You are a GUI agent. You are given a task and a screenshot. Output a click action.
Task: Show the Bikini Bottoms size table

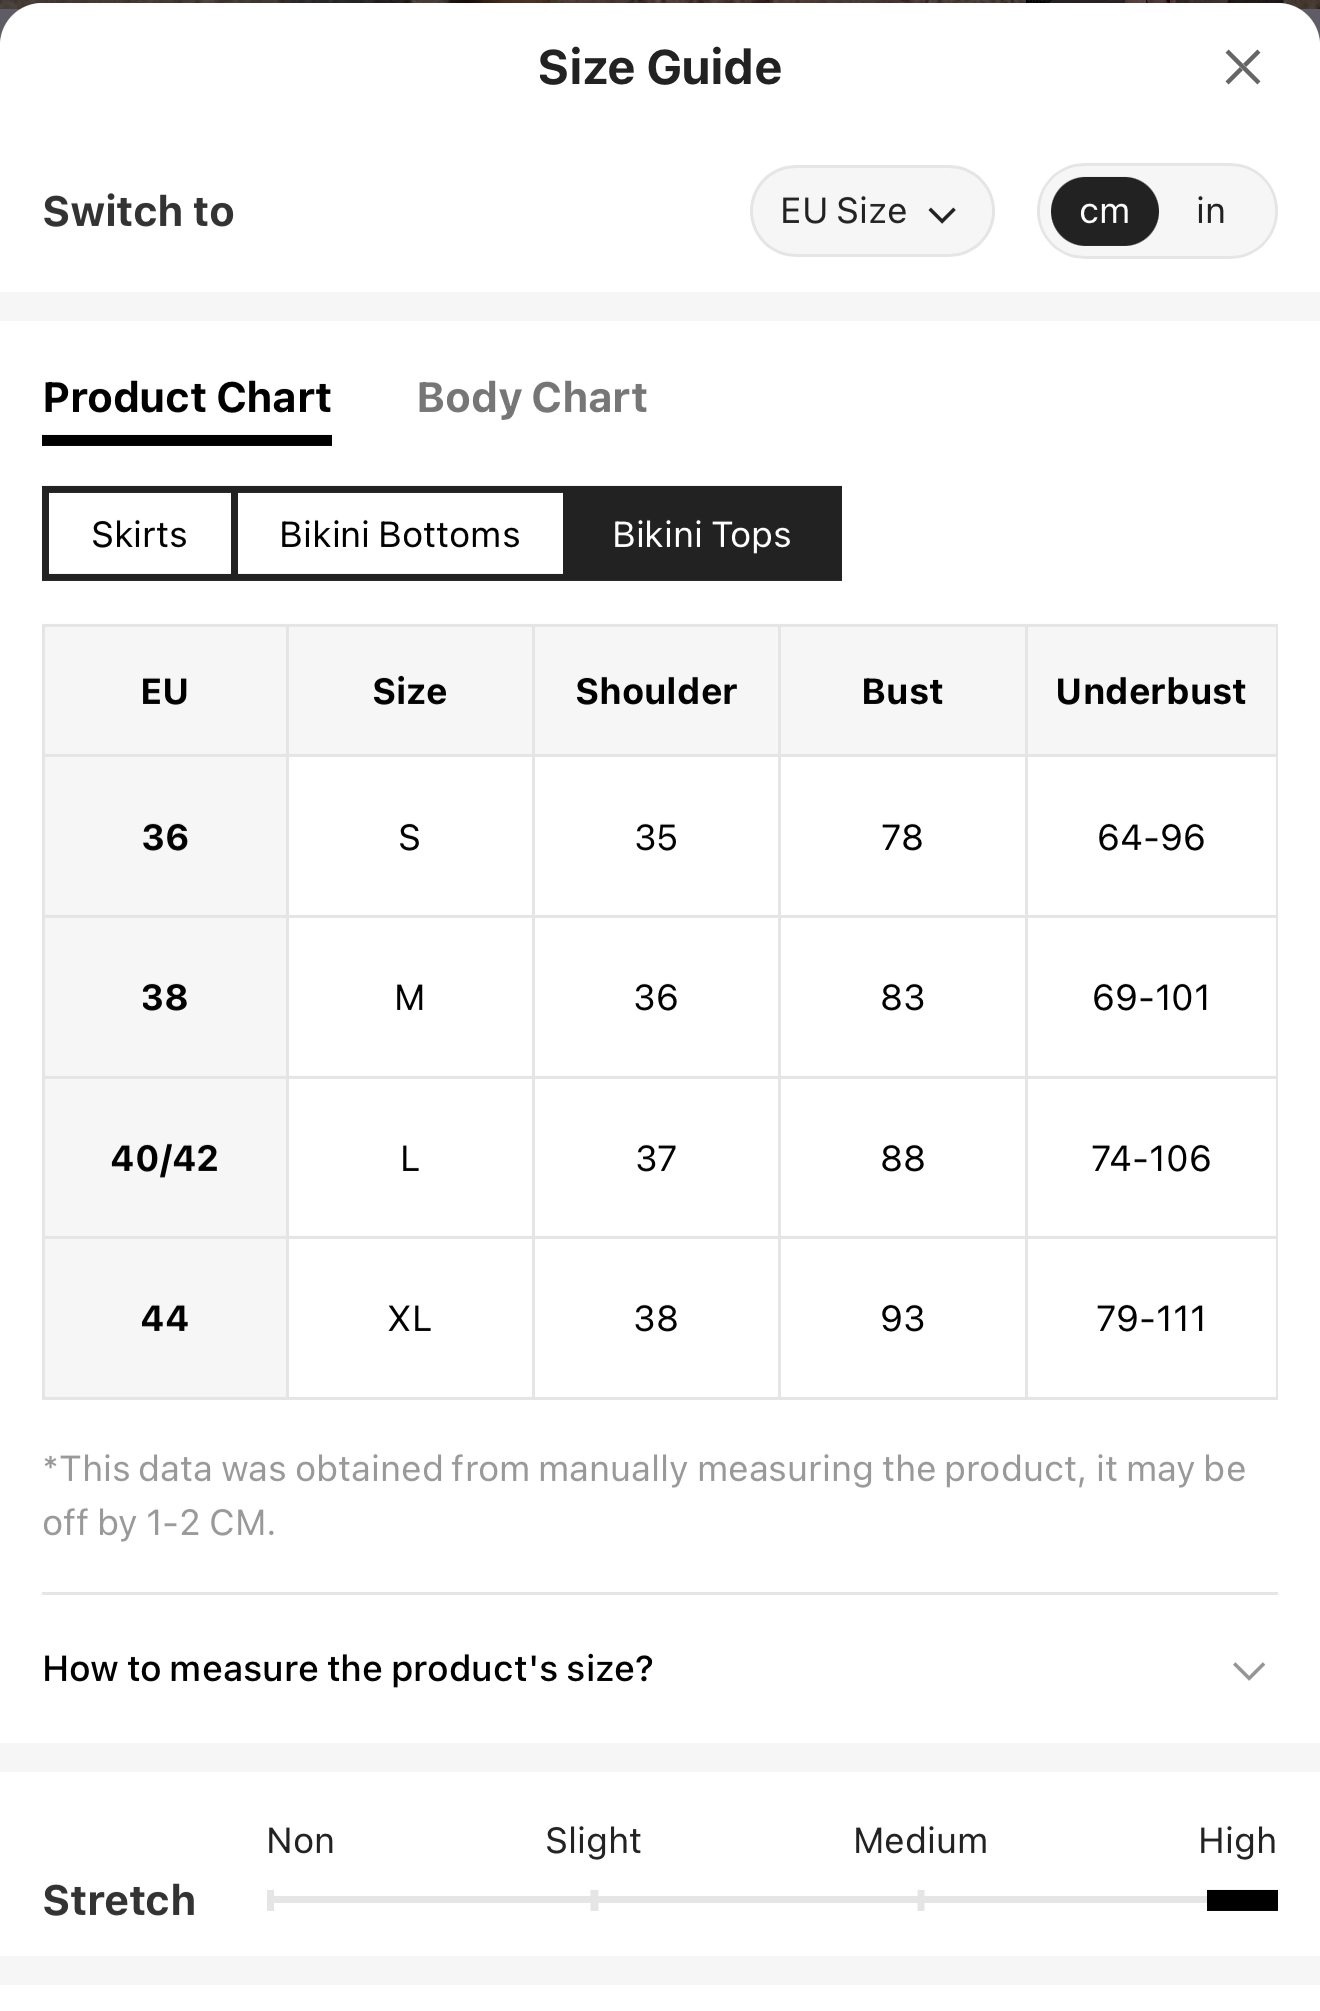[x=400, y=534]
